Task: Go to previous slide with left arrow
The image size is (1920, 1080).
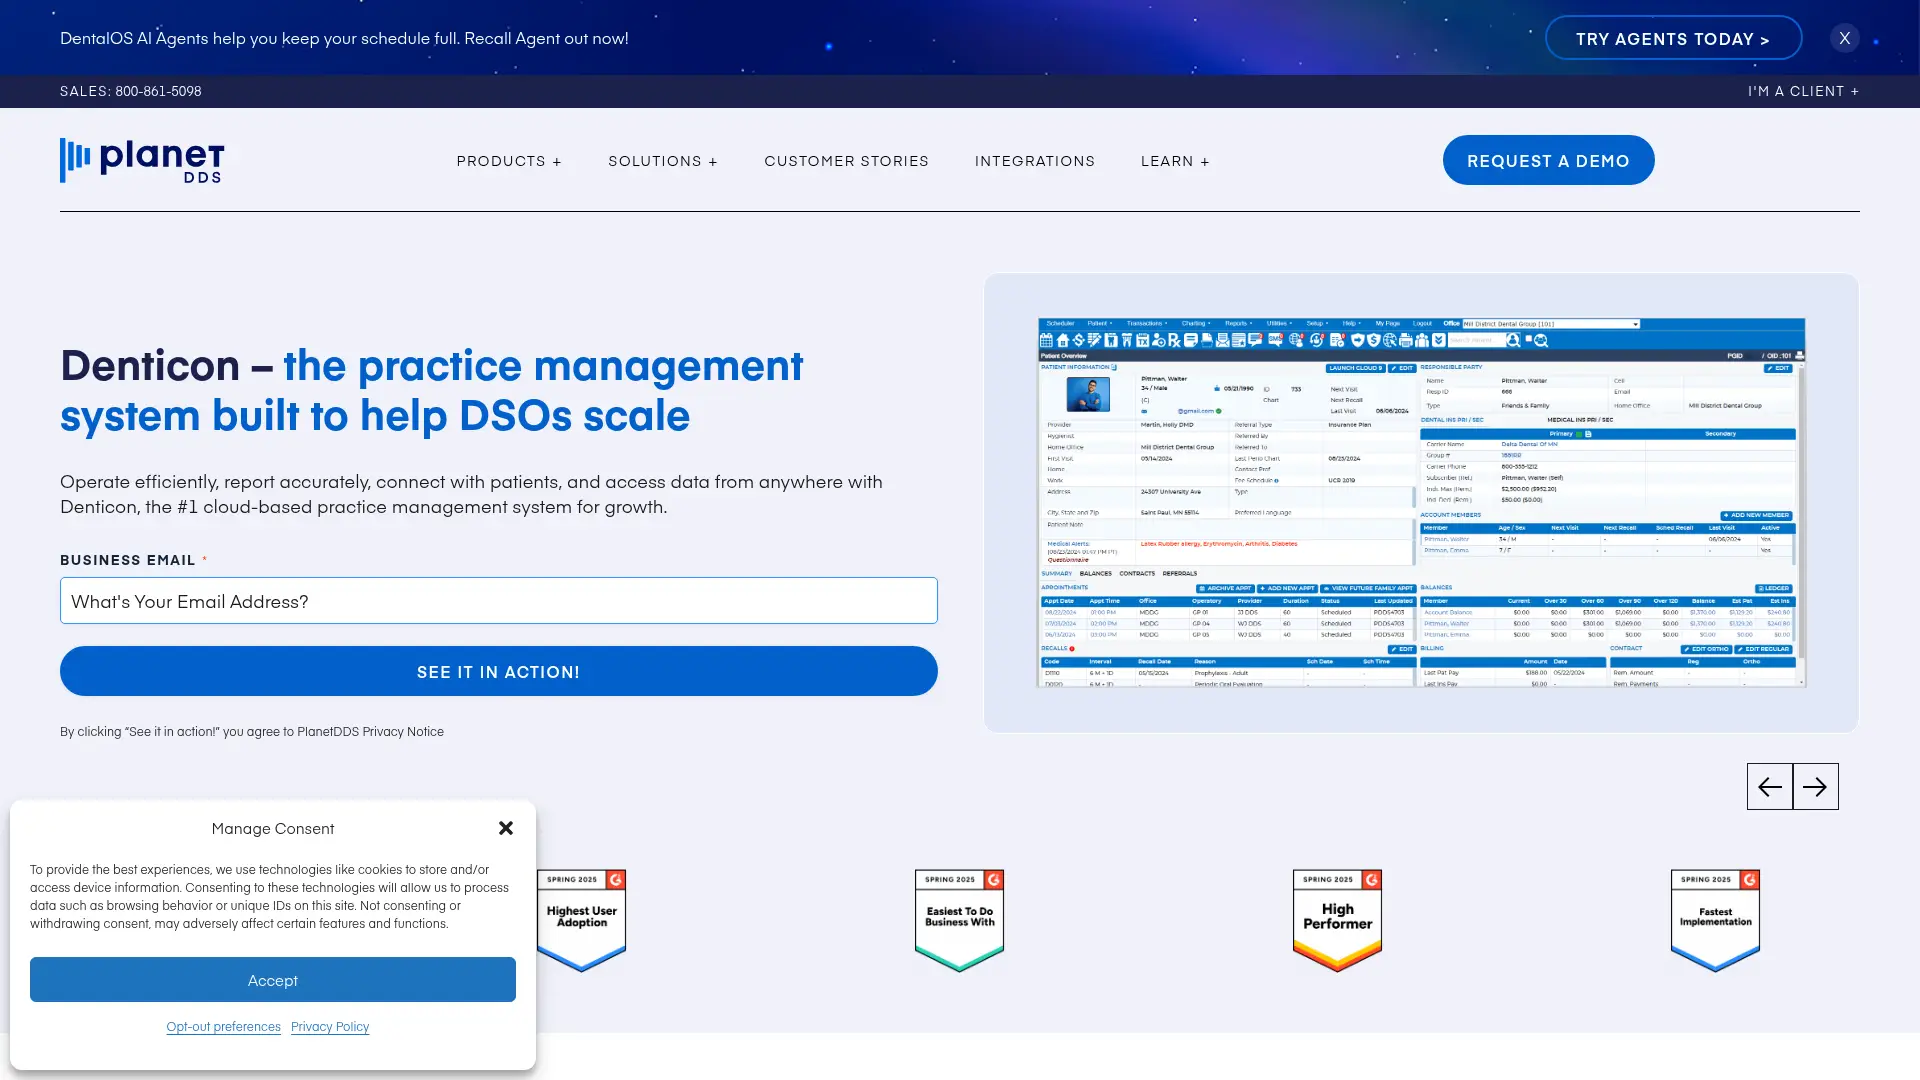Action: point(1769,787)
